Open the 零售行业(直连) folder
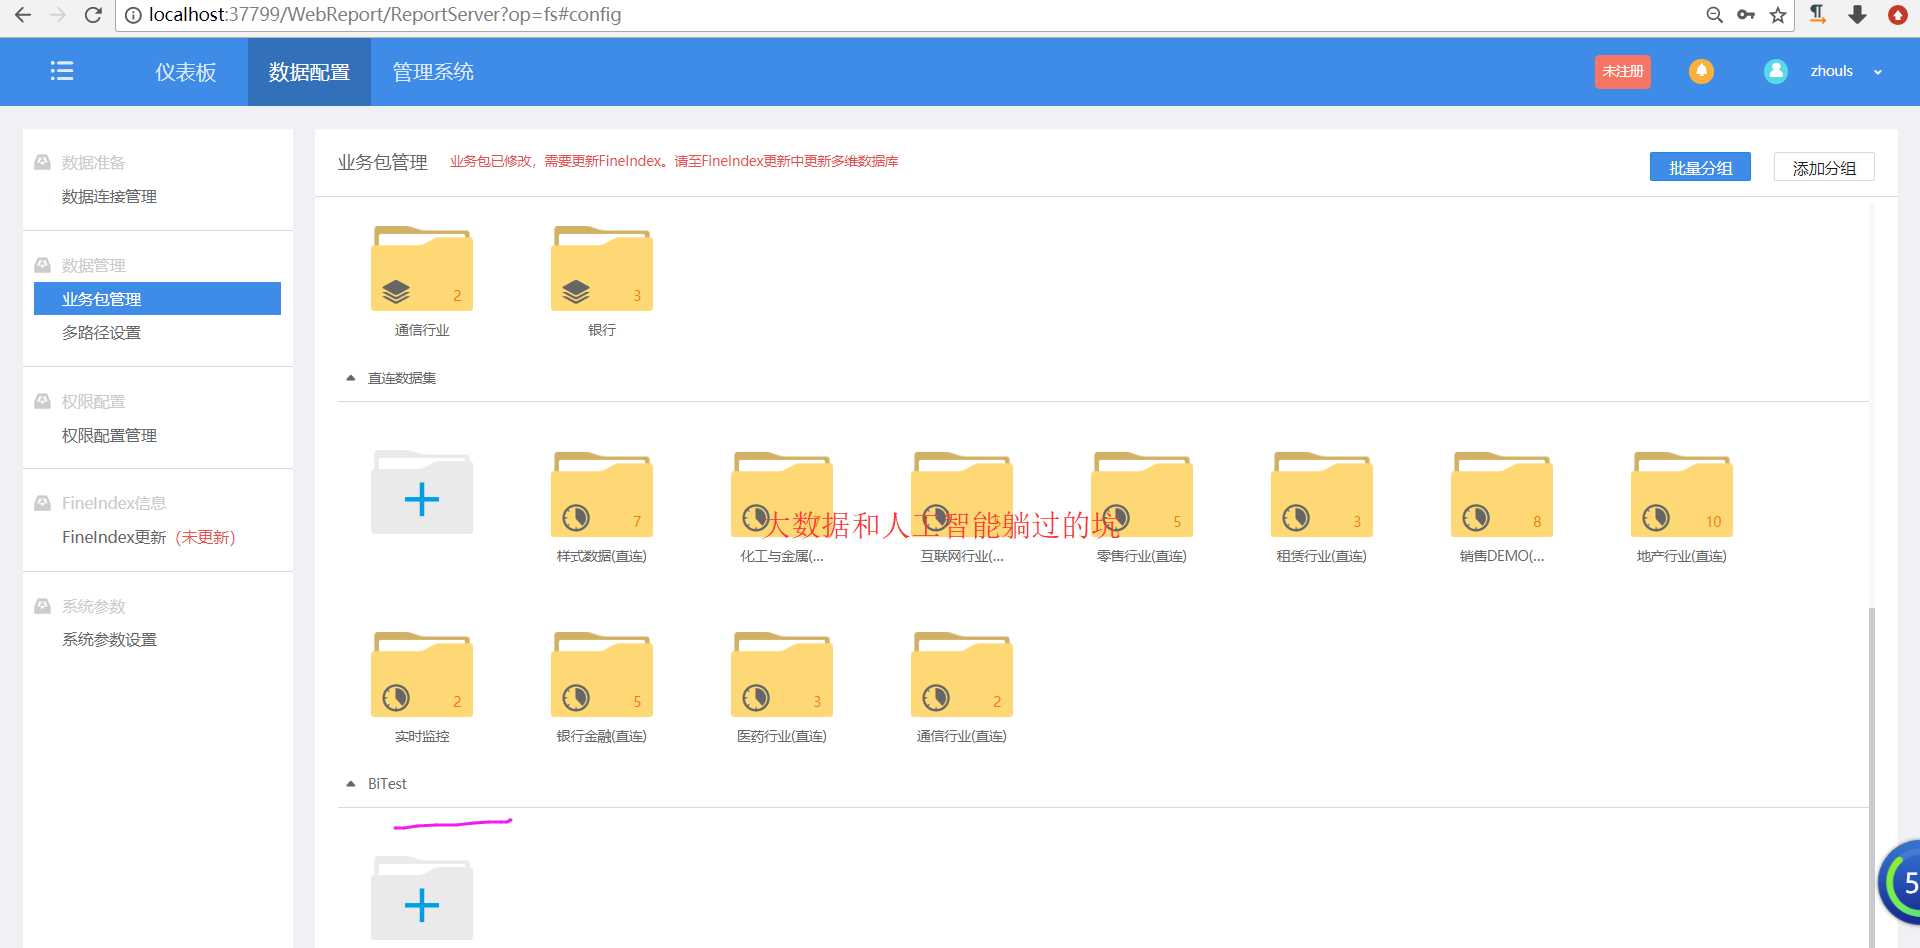 pyautogui.click(x=1142, y=494)
